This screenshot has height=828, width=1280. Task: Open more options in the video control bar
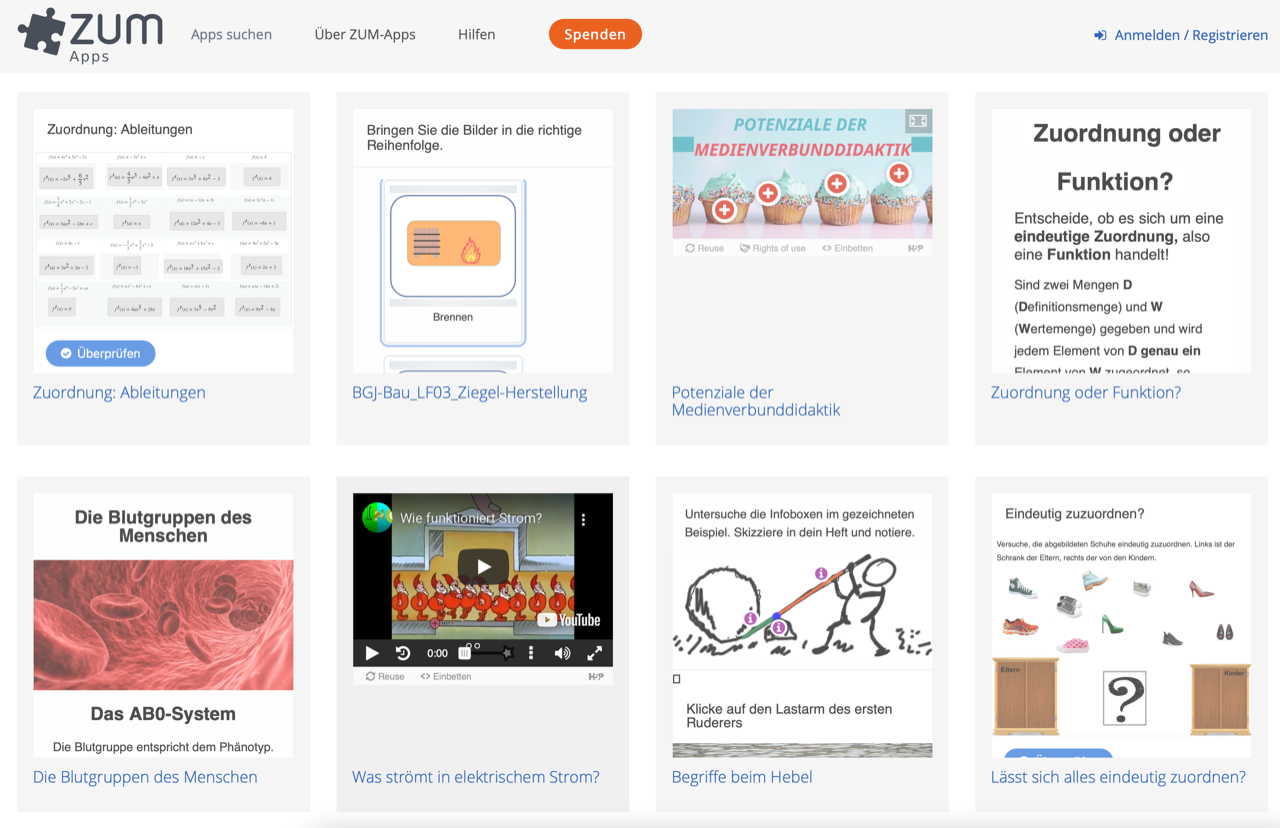(530, 653)
